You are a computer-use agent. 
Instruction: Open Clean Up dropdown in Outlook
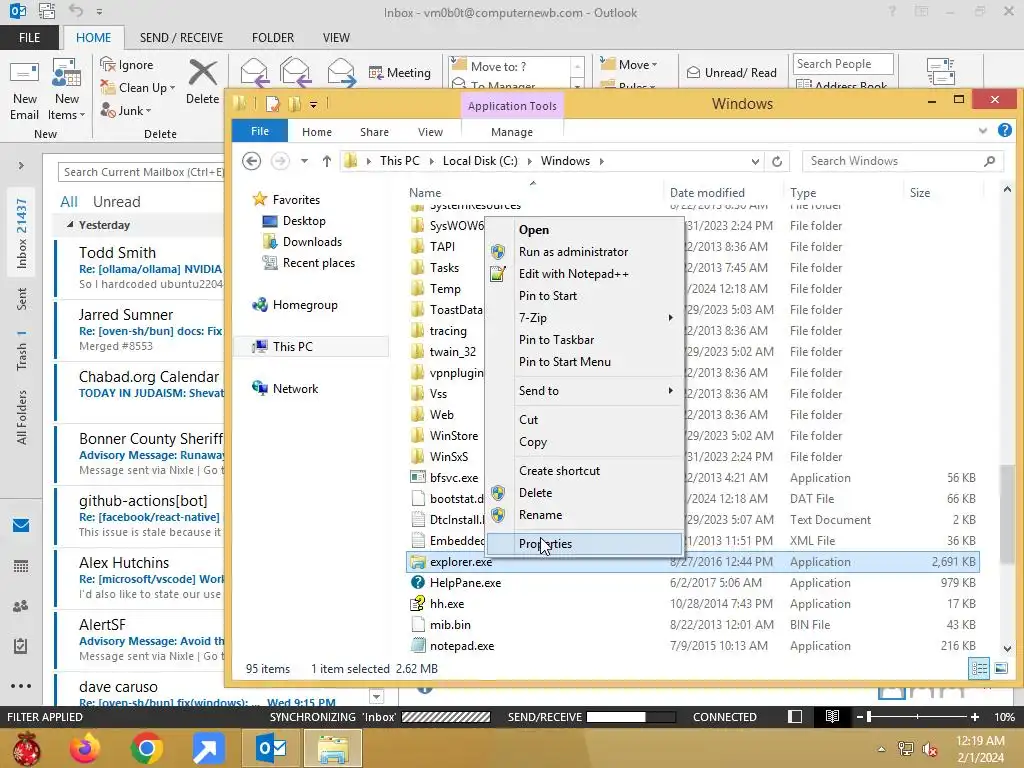138,88
